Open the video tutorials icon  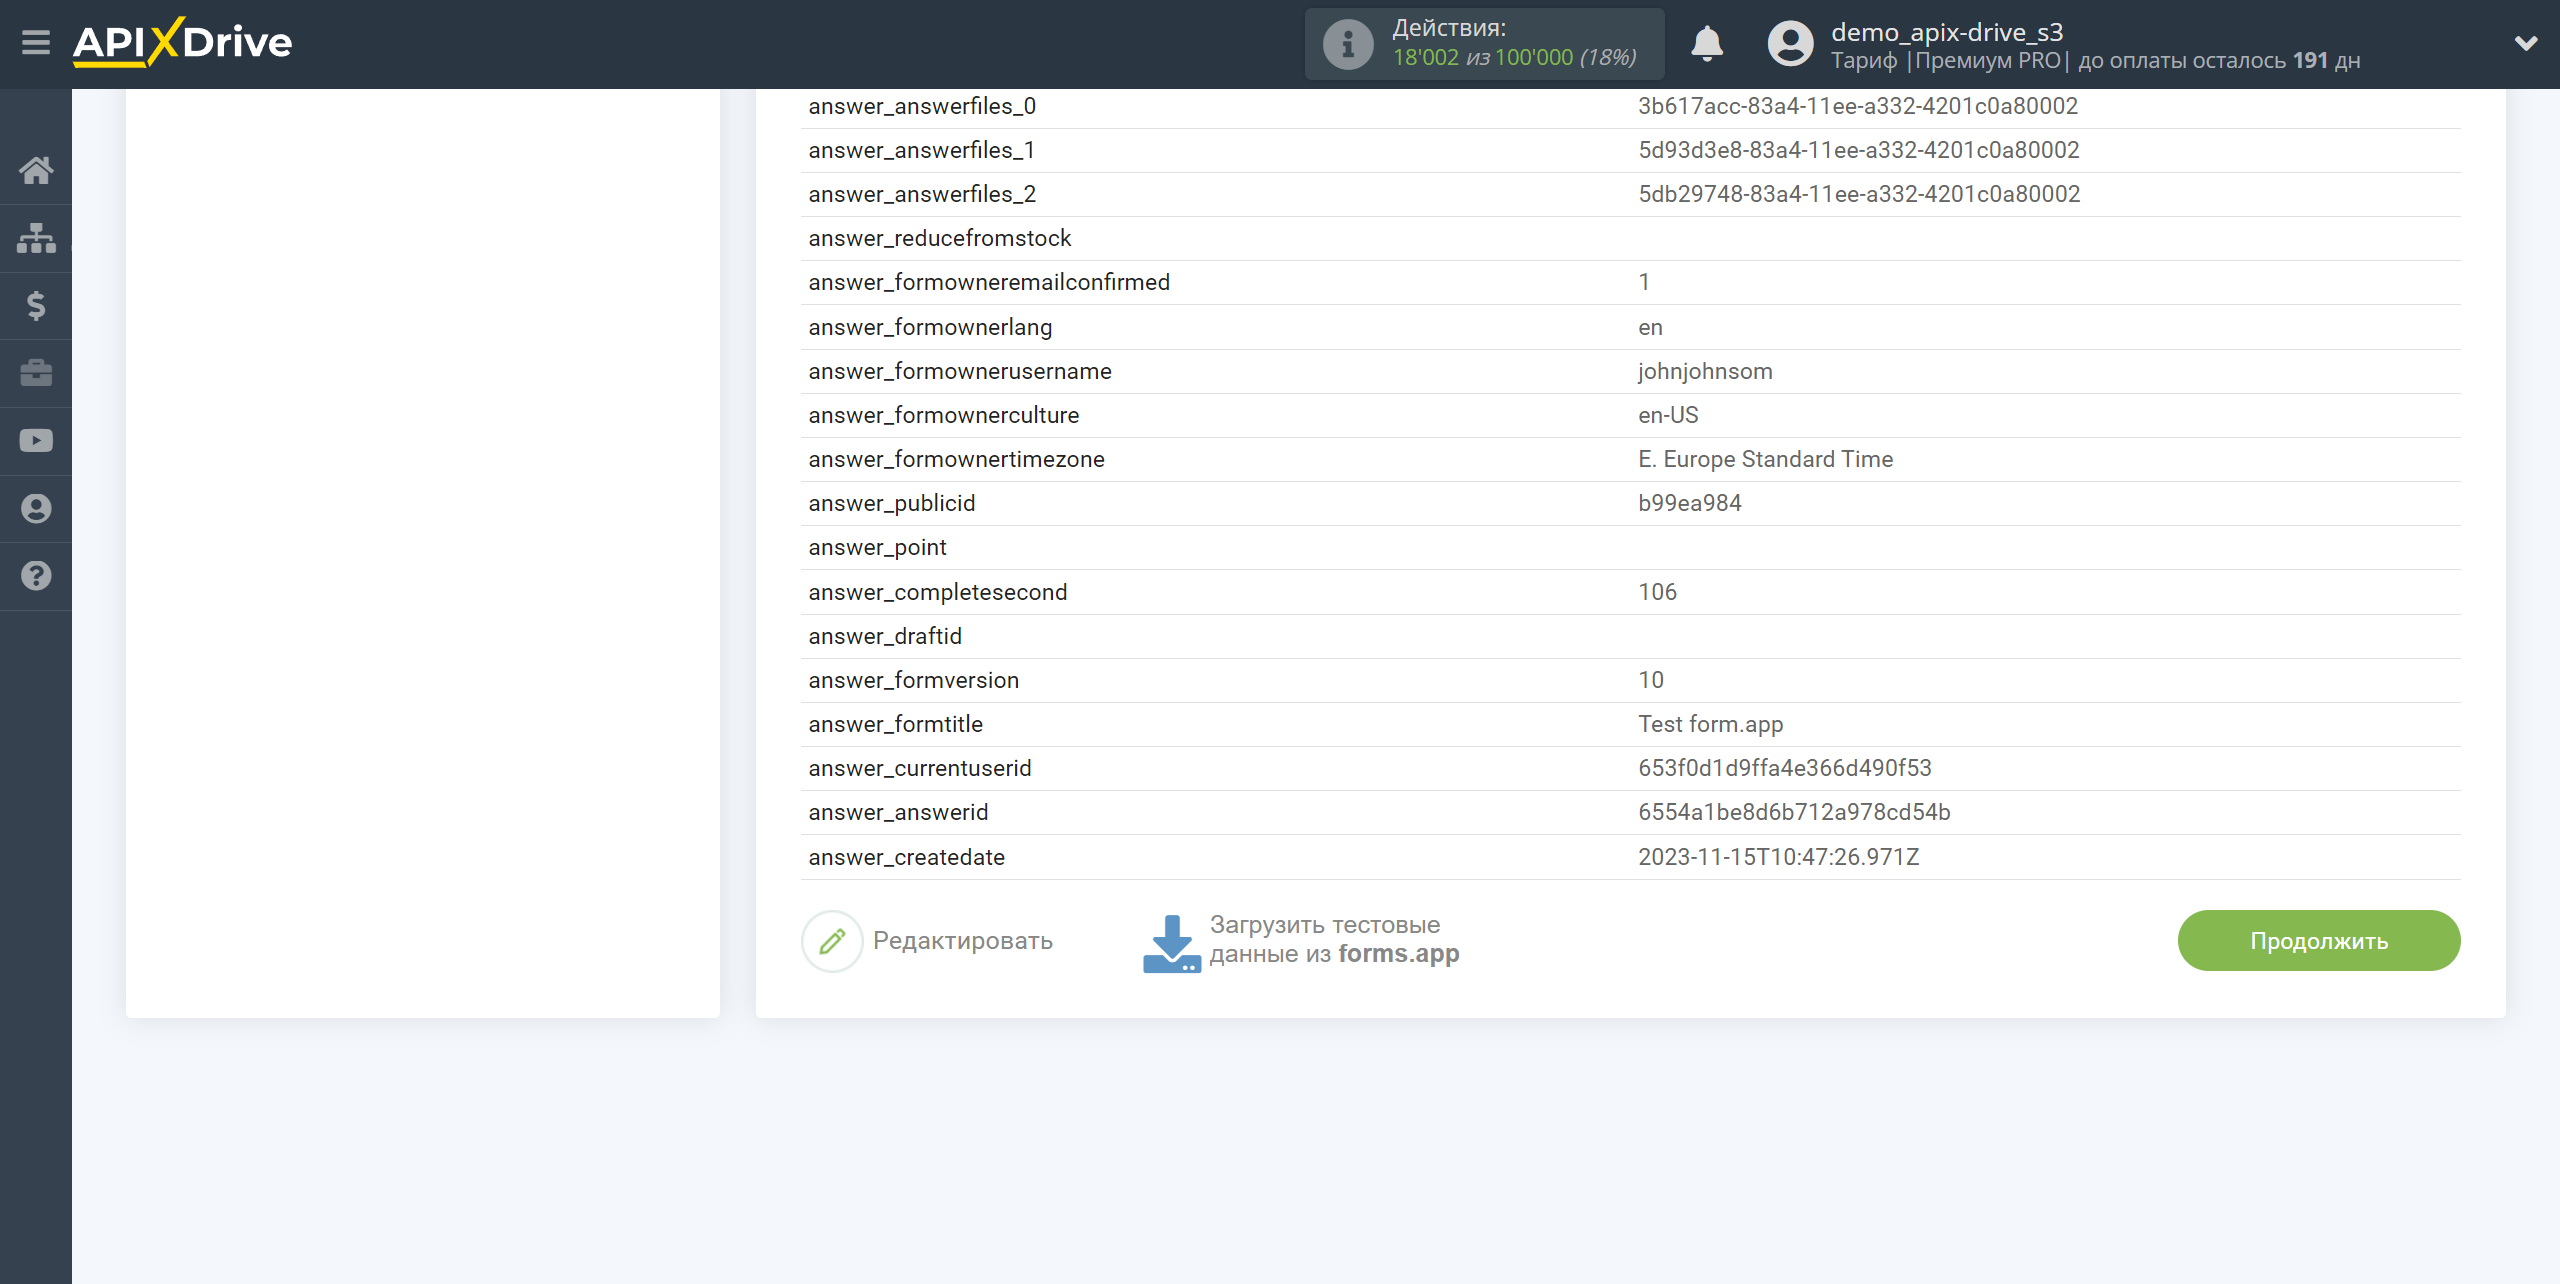[36, 441]
